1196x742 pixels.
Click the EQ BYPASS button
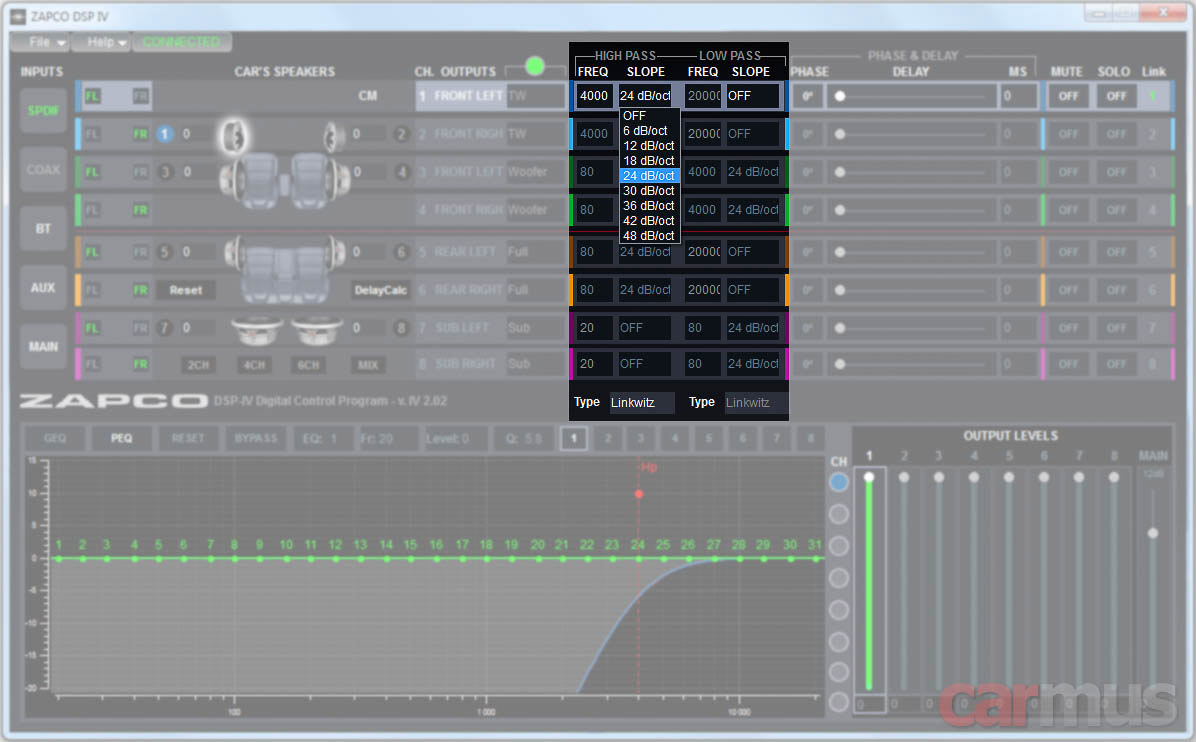[x=256, y=438]
